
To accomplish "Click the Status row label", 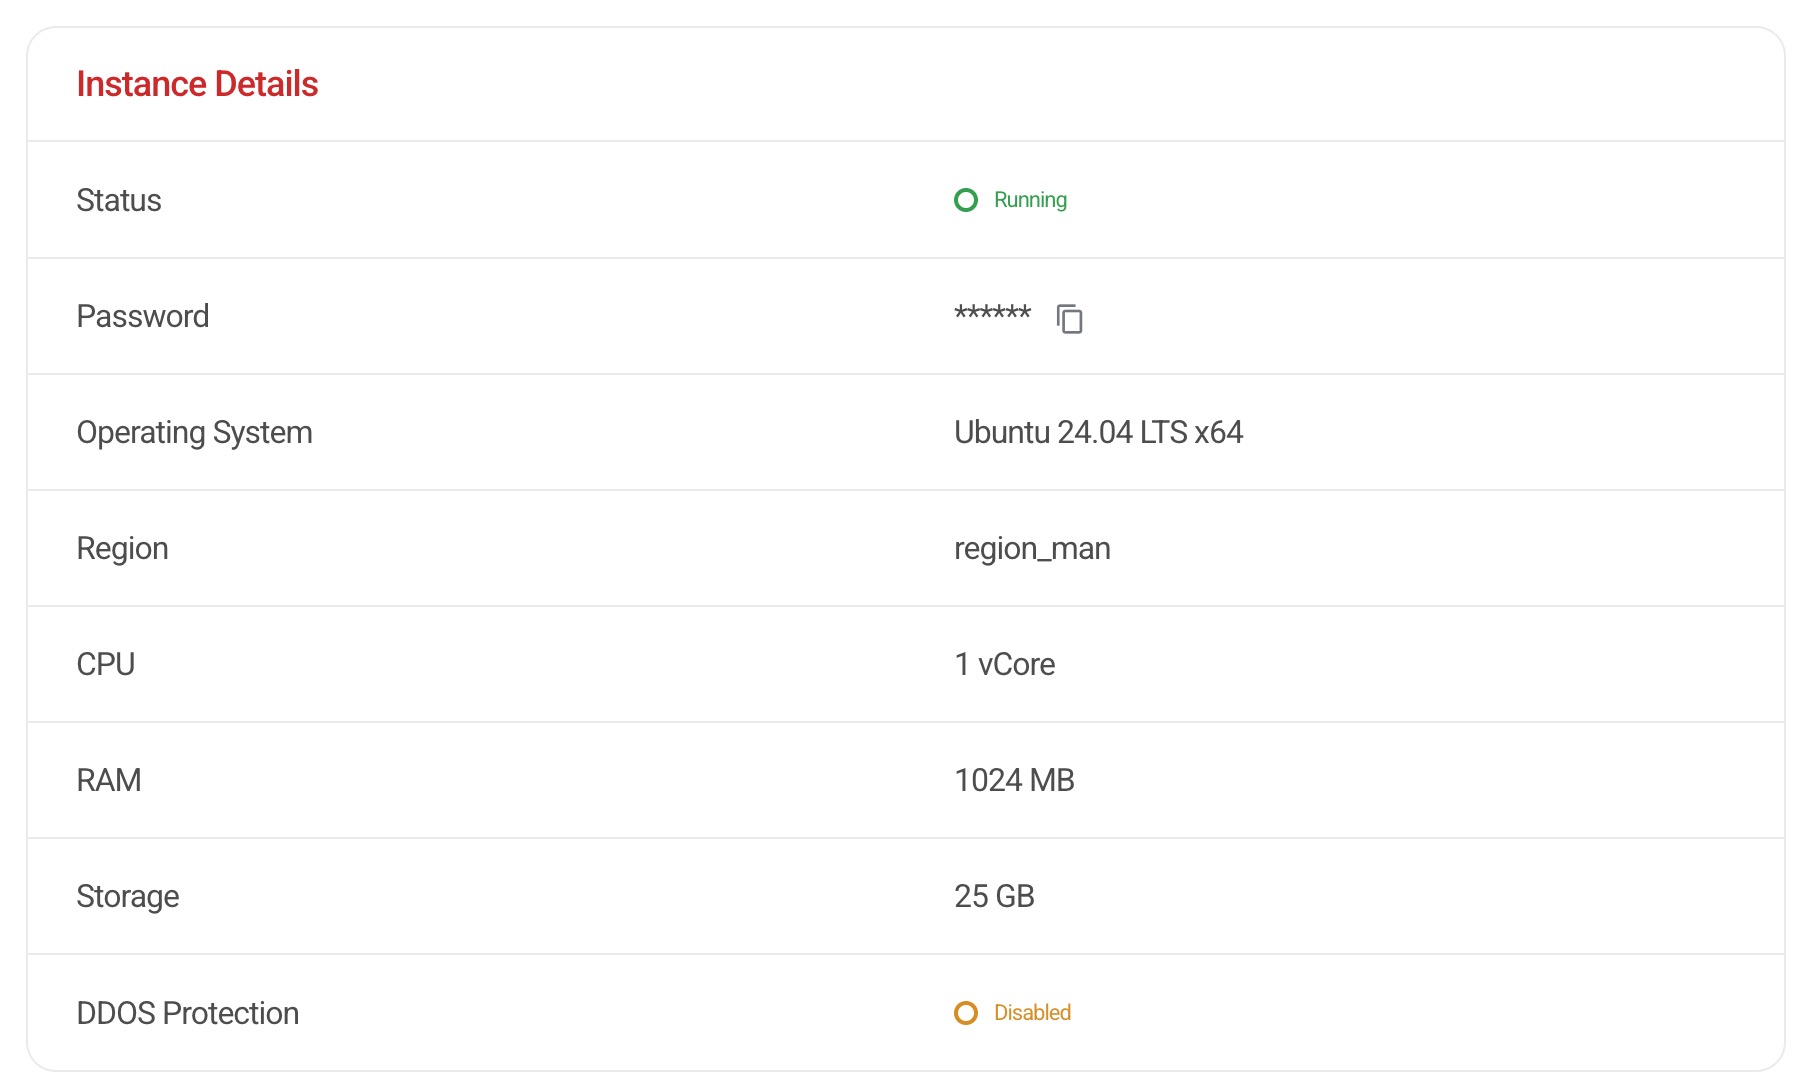I will 119,200.
